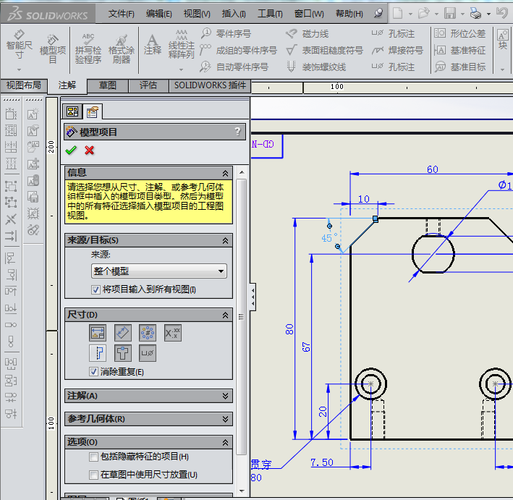Expand the 注解(A) section
This screenshot has width=513, height=500.
pyautogui.click(x=225, y=396)
